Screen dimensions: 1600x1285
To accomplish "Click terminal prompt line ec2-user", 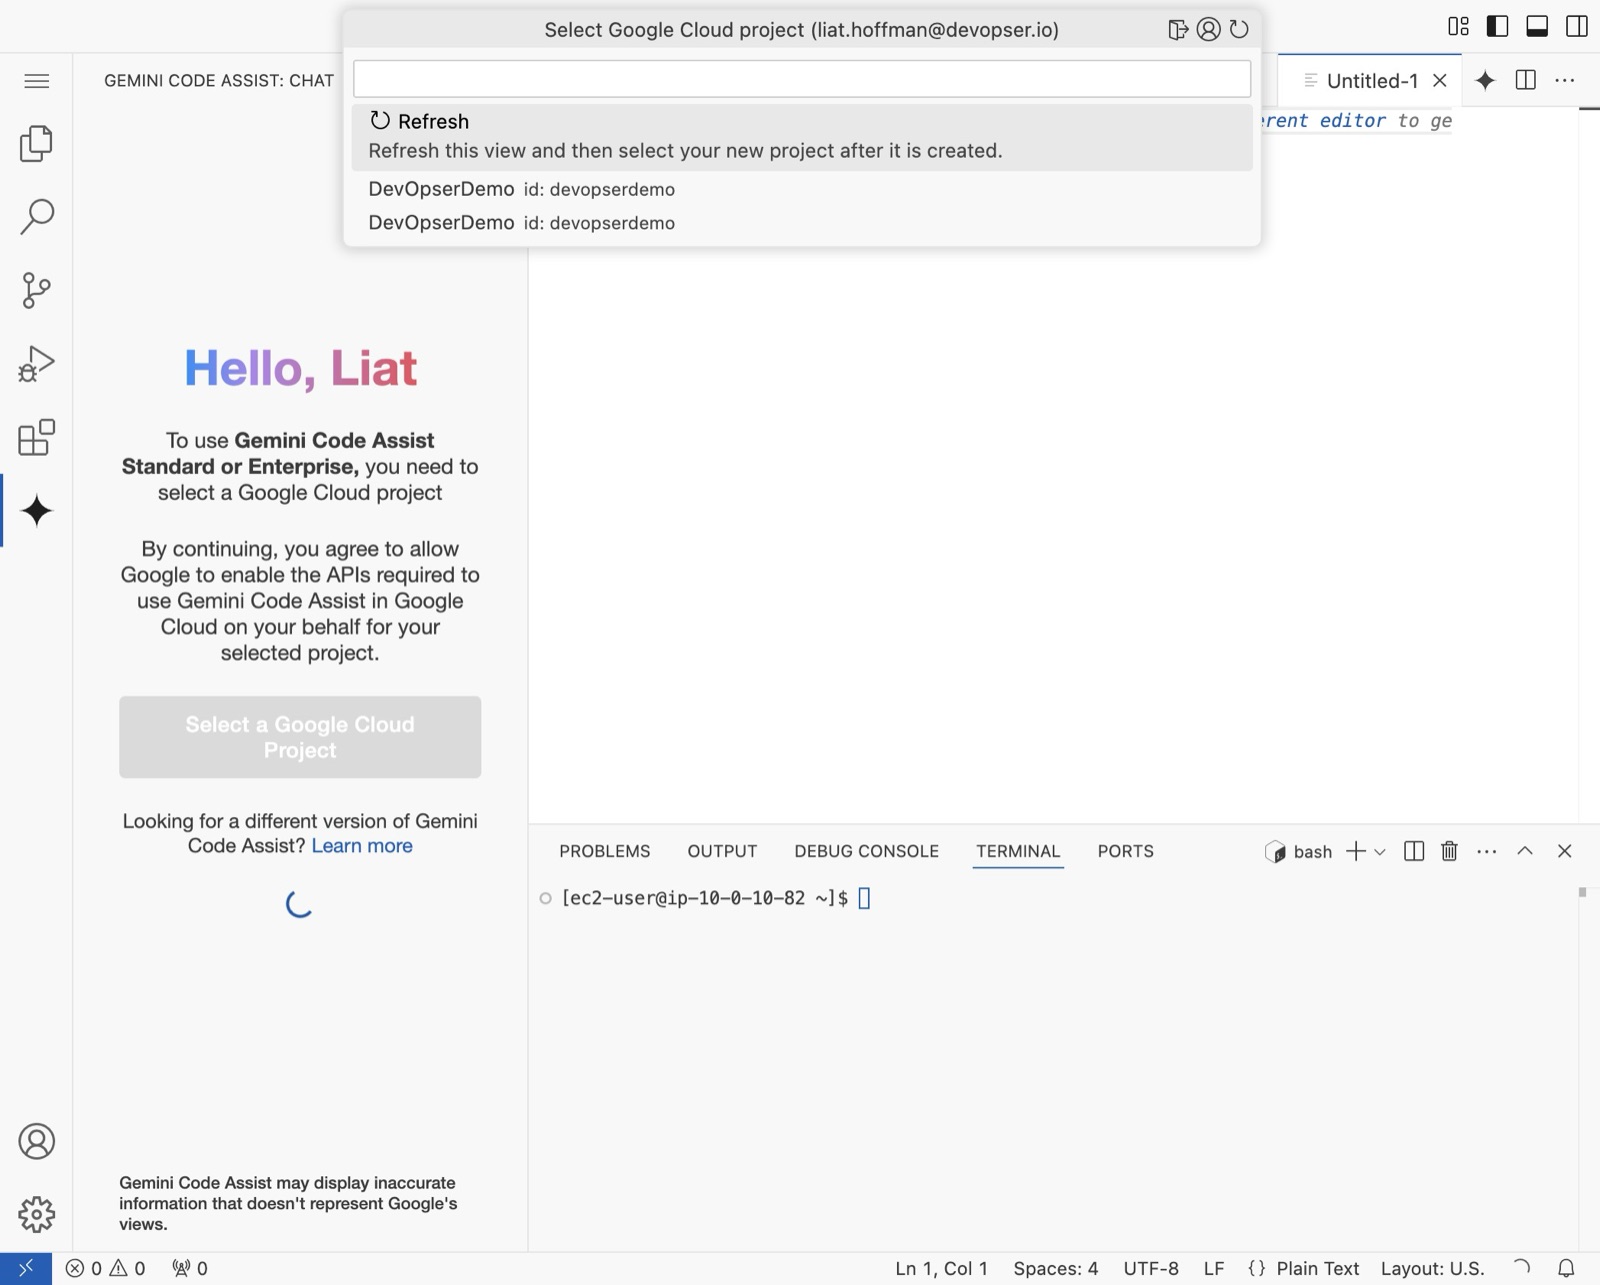I will click(x=705, y=898).
